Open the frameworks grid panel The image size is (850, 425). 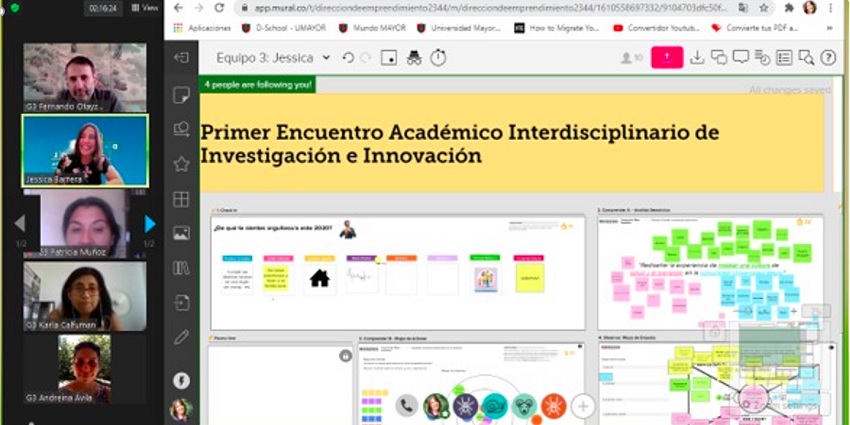point(181,199)
